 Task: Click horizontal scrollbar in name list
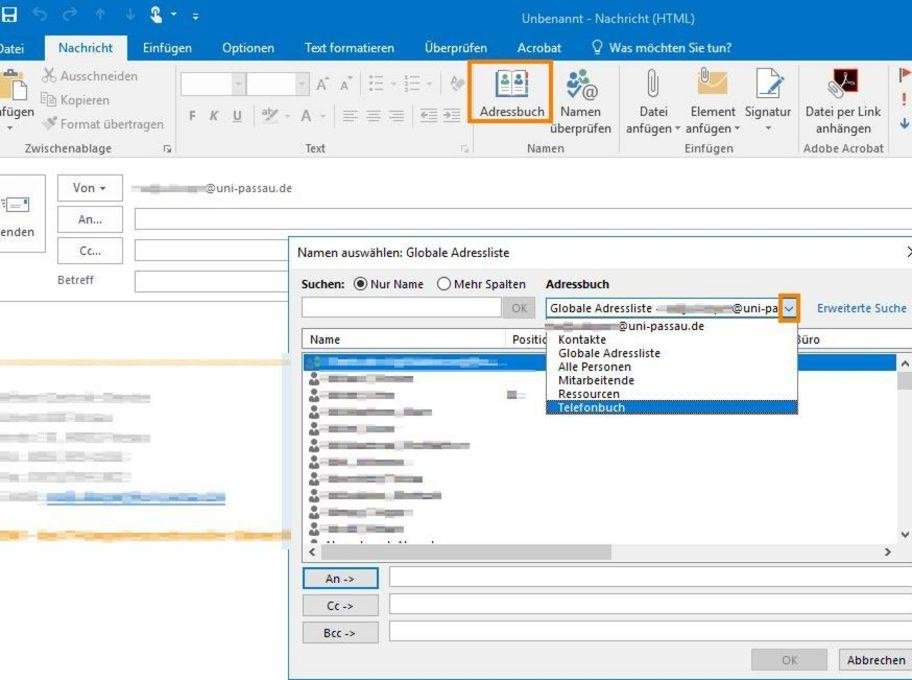(466, 552)
